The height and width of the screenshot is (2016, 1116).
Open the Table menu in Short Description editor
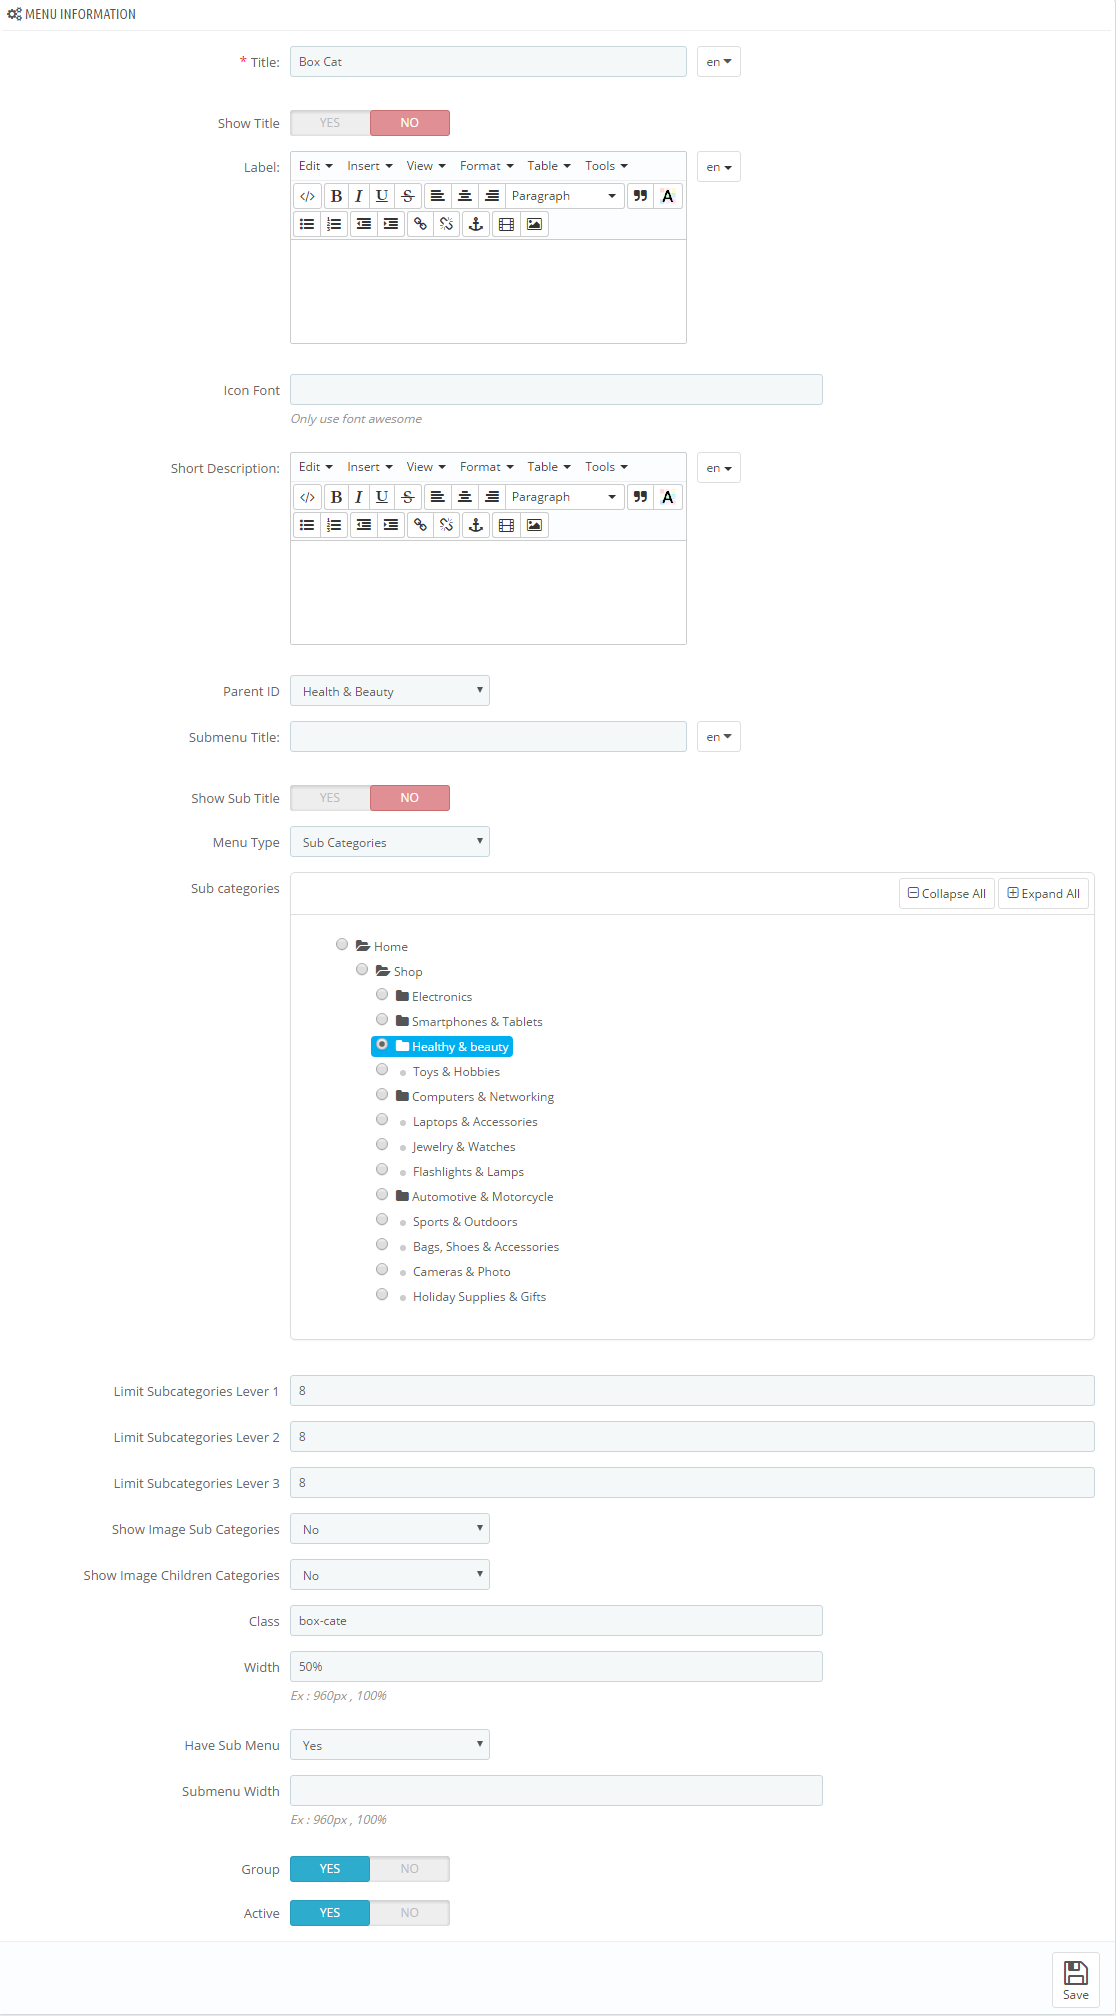click(549, 467)
